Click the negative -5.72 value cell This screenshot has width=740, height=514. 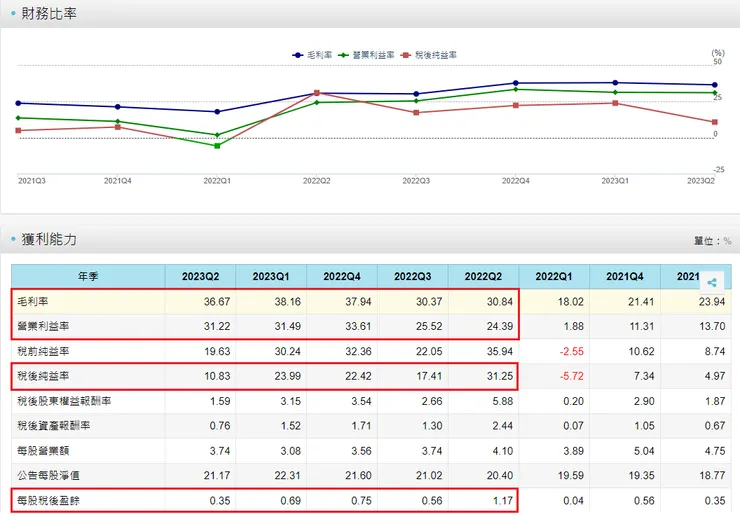pyautogui.click(x=553, y=376)
